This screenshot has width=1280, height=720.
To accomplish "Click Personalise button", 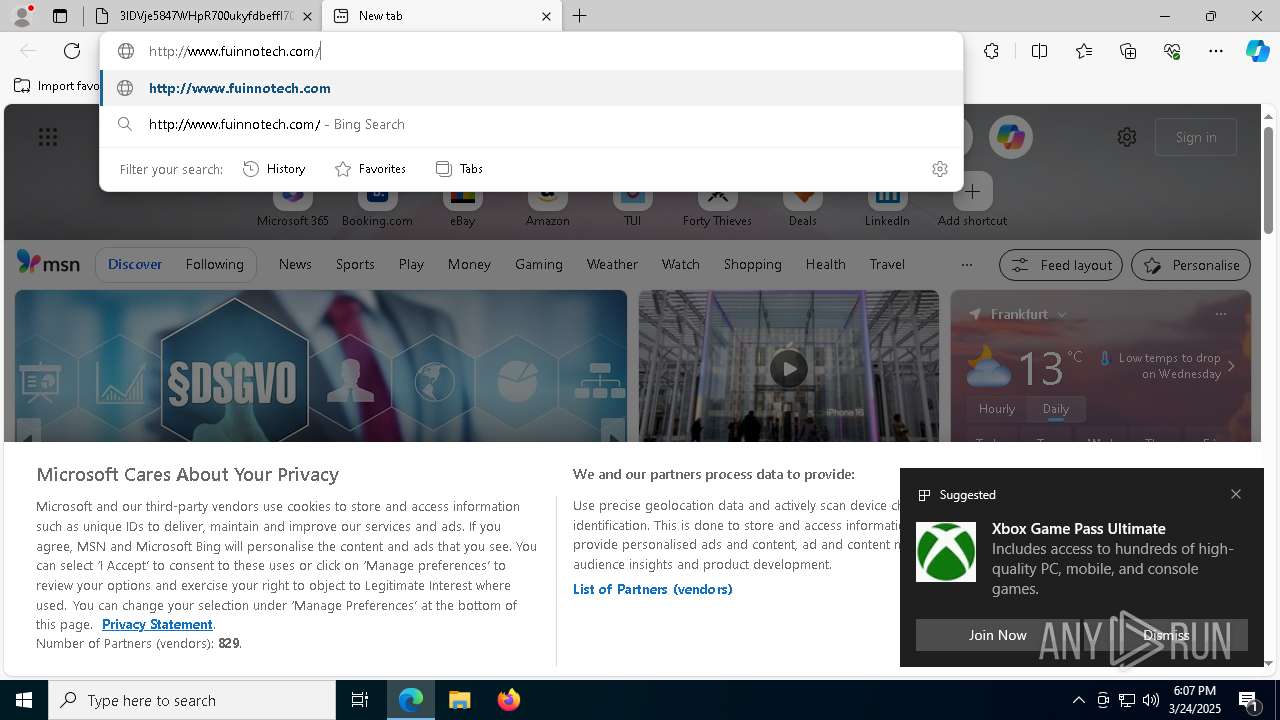I will [1191, 265].
